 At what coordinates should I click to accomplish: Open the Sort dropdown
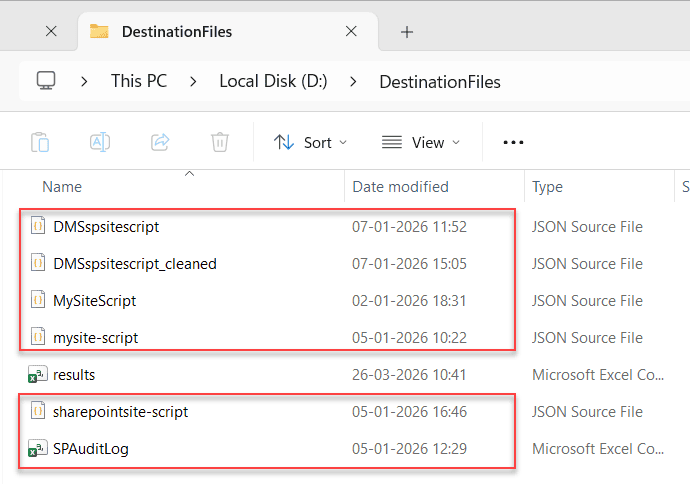(x=311, y=143)
